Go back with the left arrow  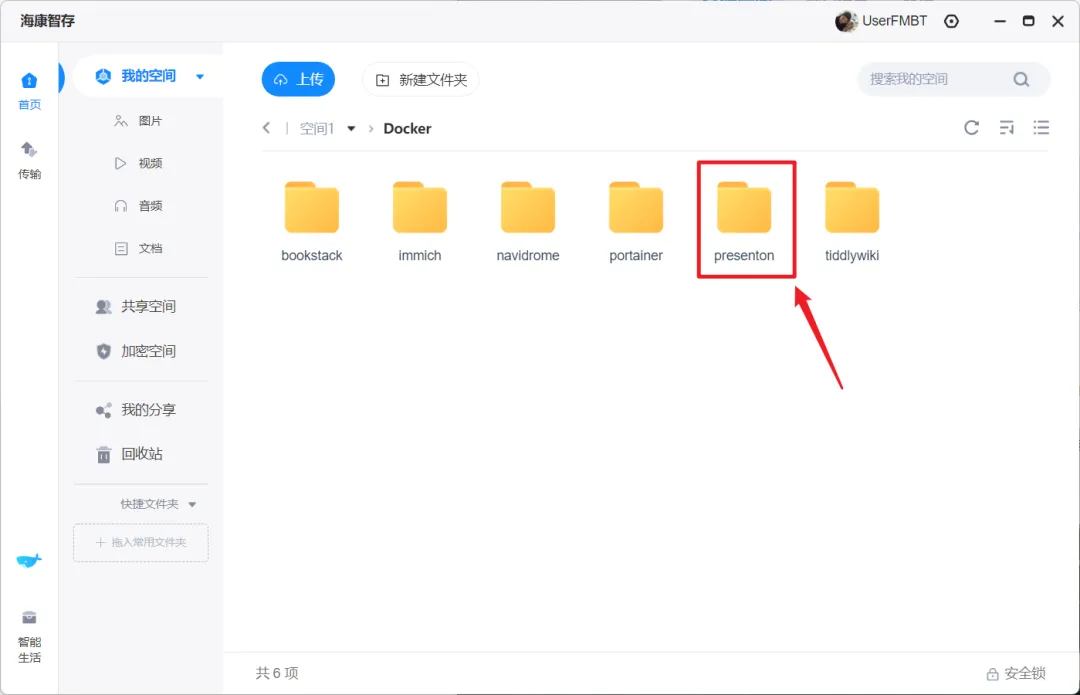(x=267, y=127)
